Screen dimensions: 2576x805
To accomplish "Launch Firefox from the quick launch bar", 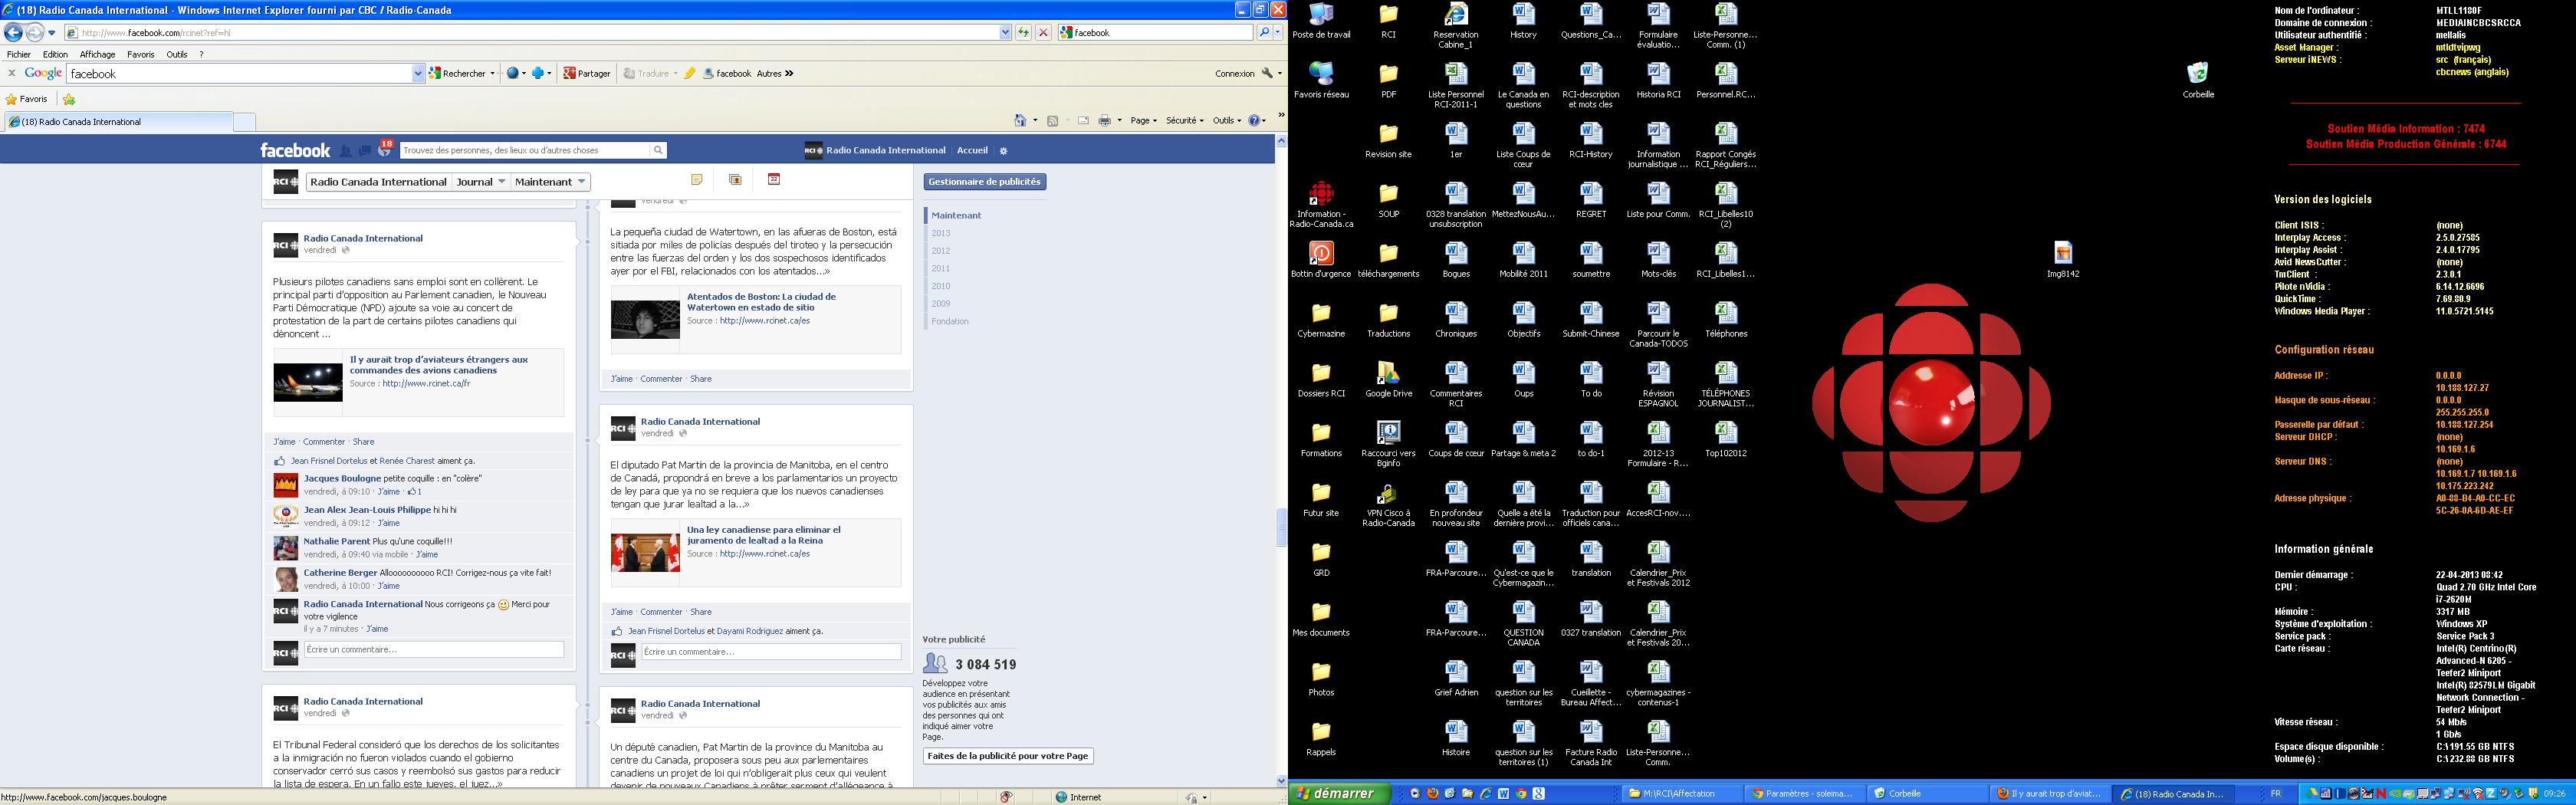I will tap(1433, 794).
